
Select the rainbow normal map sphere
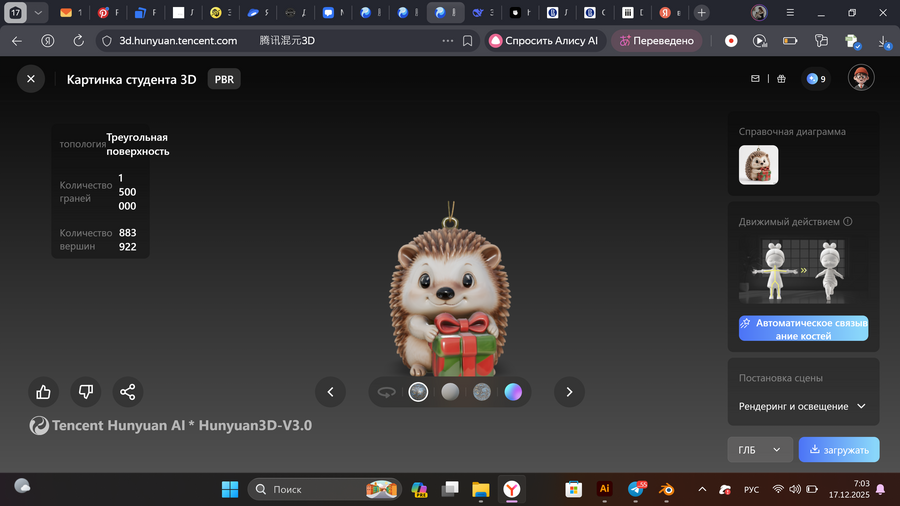pyautogui.click(x=513, y=392)
